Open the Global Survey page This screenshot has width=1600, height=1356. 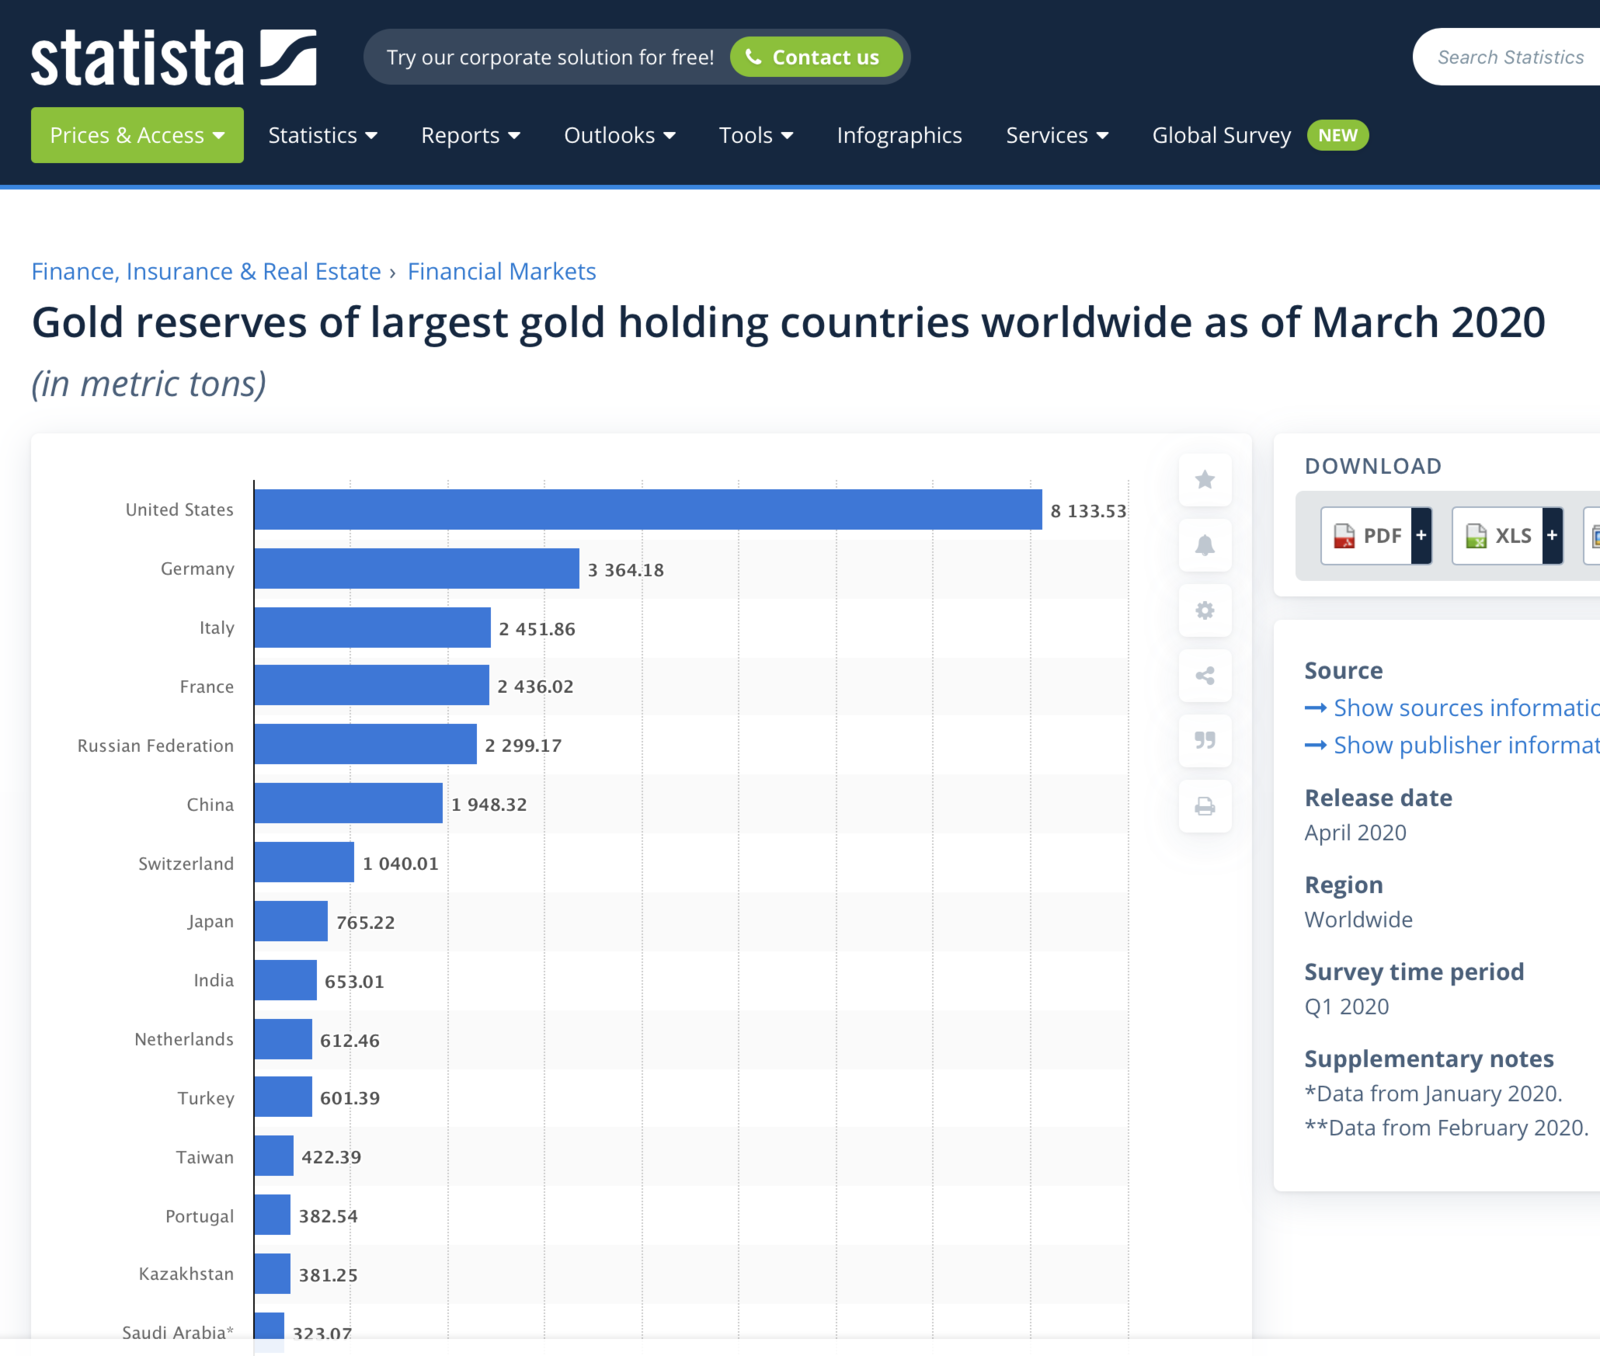[x=1221, y=135]
